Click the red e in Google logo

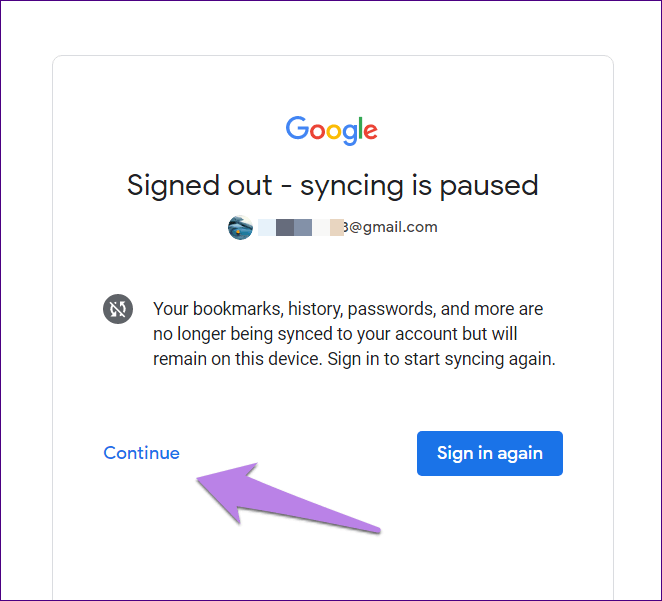tap(369, 131)
